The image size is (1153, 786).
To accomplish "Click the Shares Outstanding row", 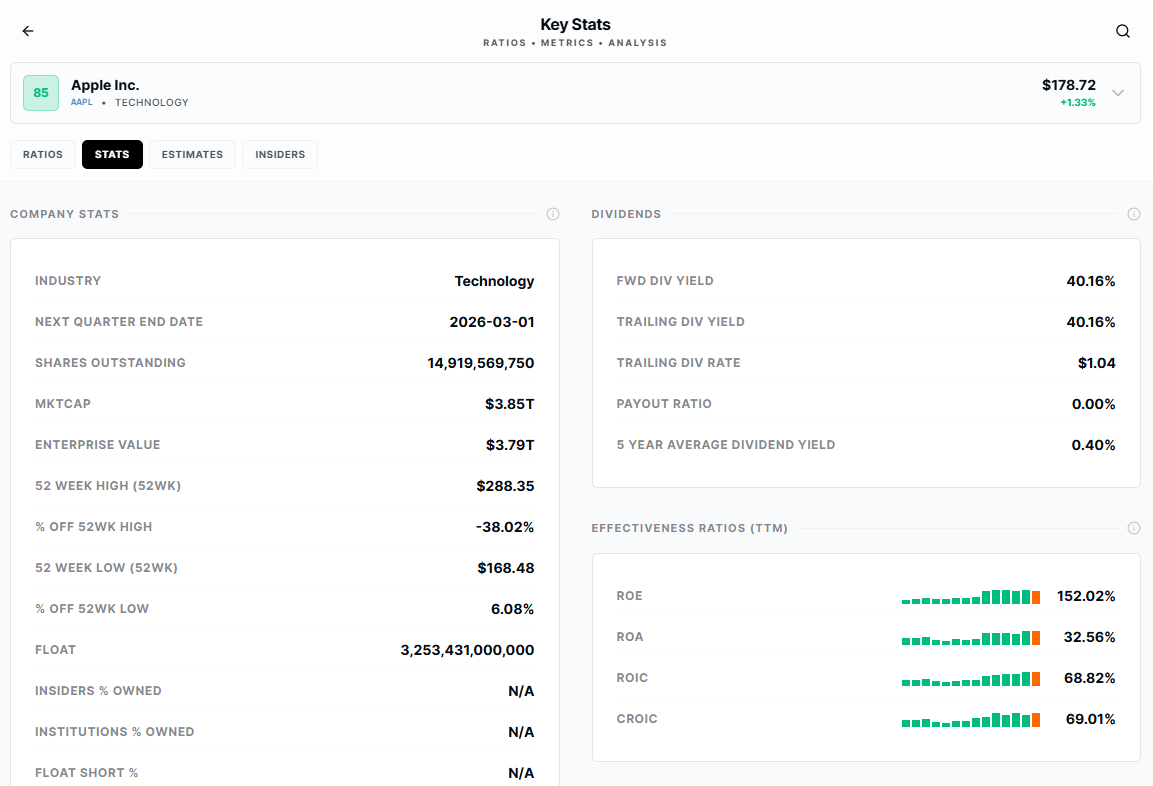I will click(285, 362).
